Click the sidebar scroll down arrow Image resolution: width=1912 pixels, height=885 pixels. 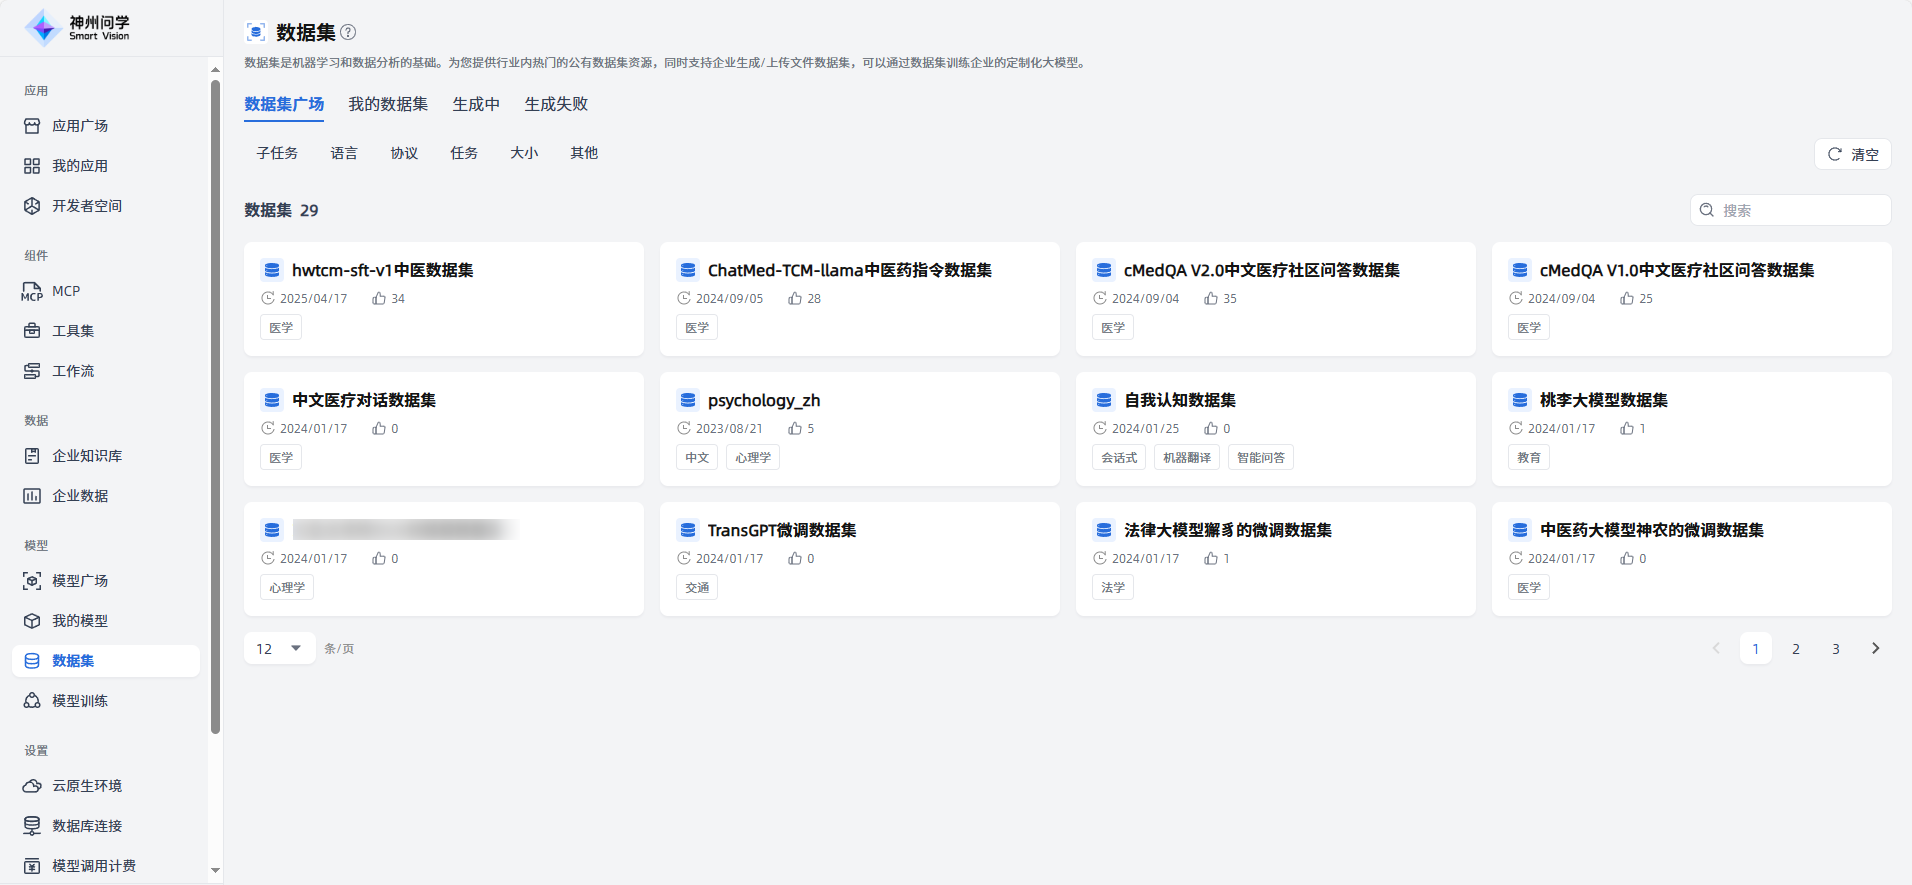coord(215,871)
